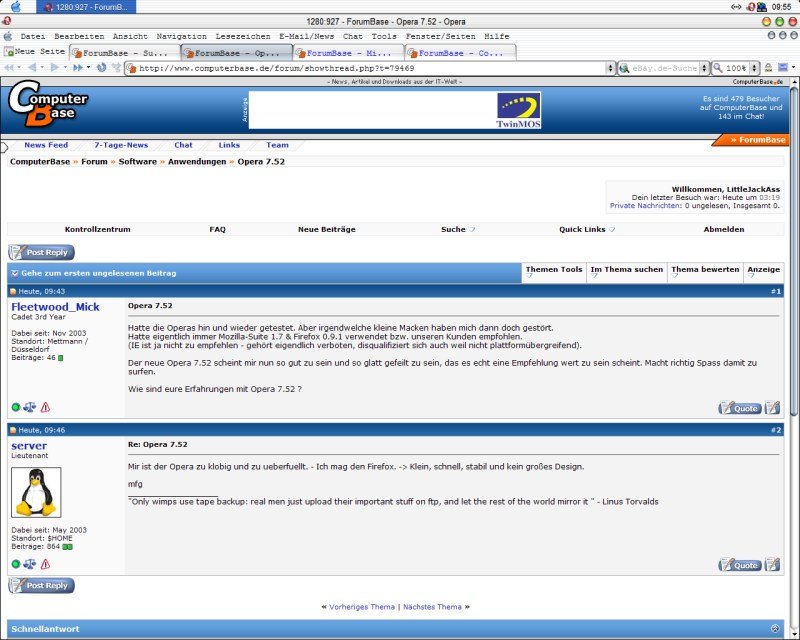The image size is (800, 640).
Task: Open the Chat navigation link
Action: [183, 145]
